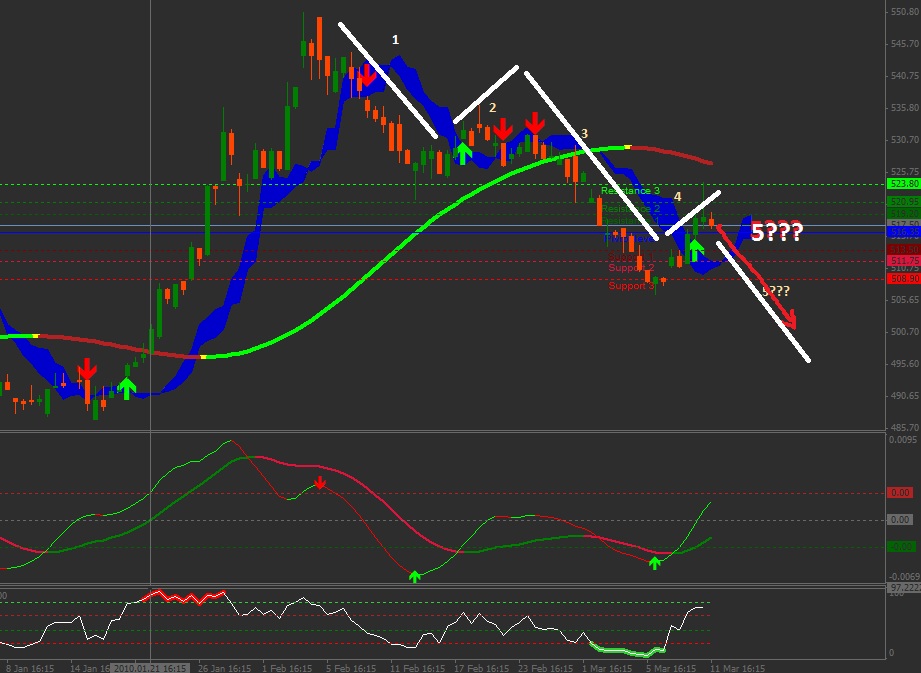
Task: Click the Support 3 pivot label
Action: [x=631, y=286]
